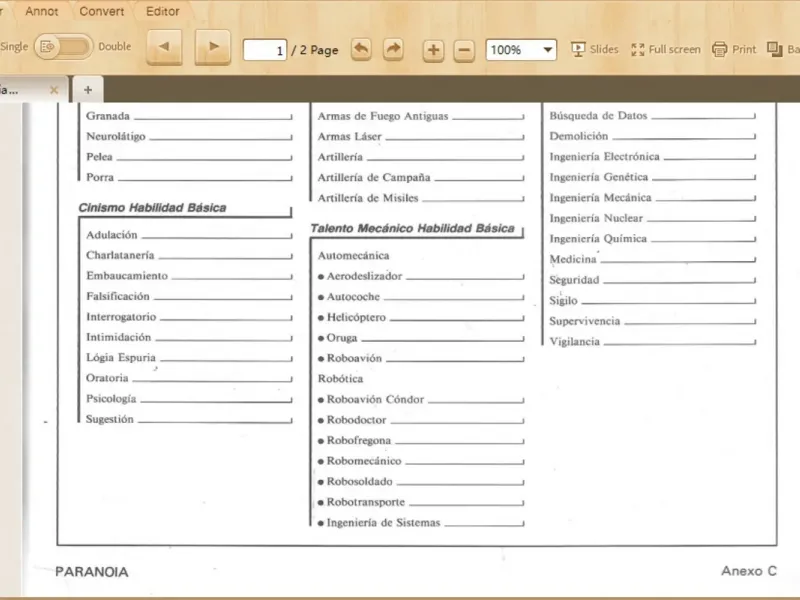This screenshot has width=800, height=600.
Task: Click the "Robomecánico" bullet entry
Action: (x=421, y=461)
